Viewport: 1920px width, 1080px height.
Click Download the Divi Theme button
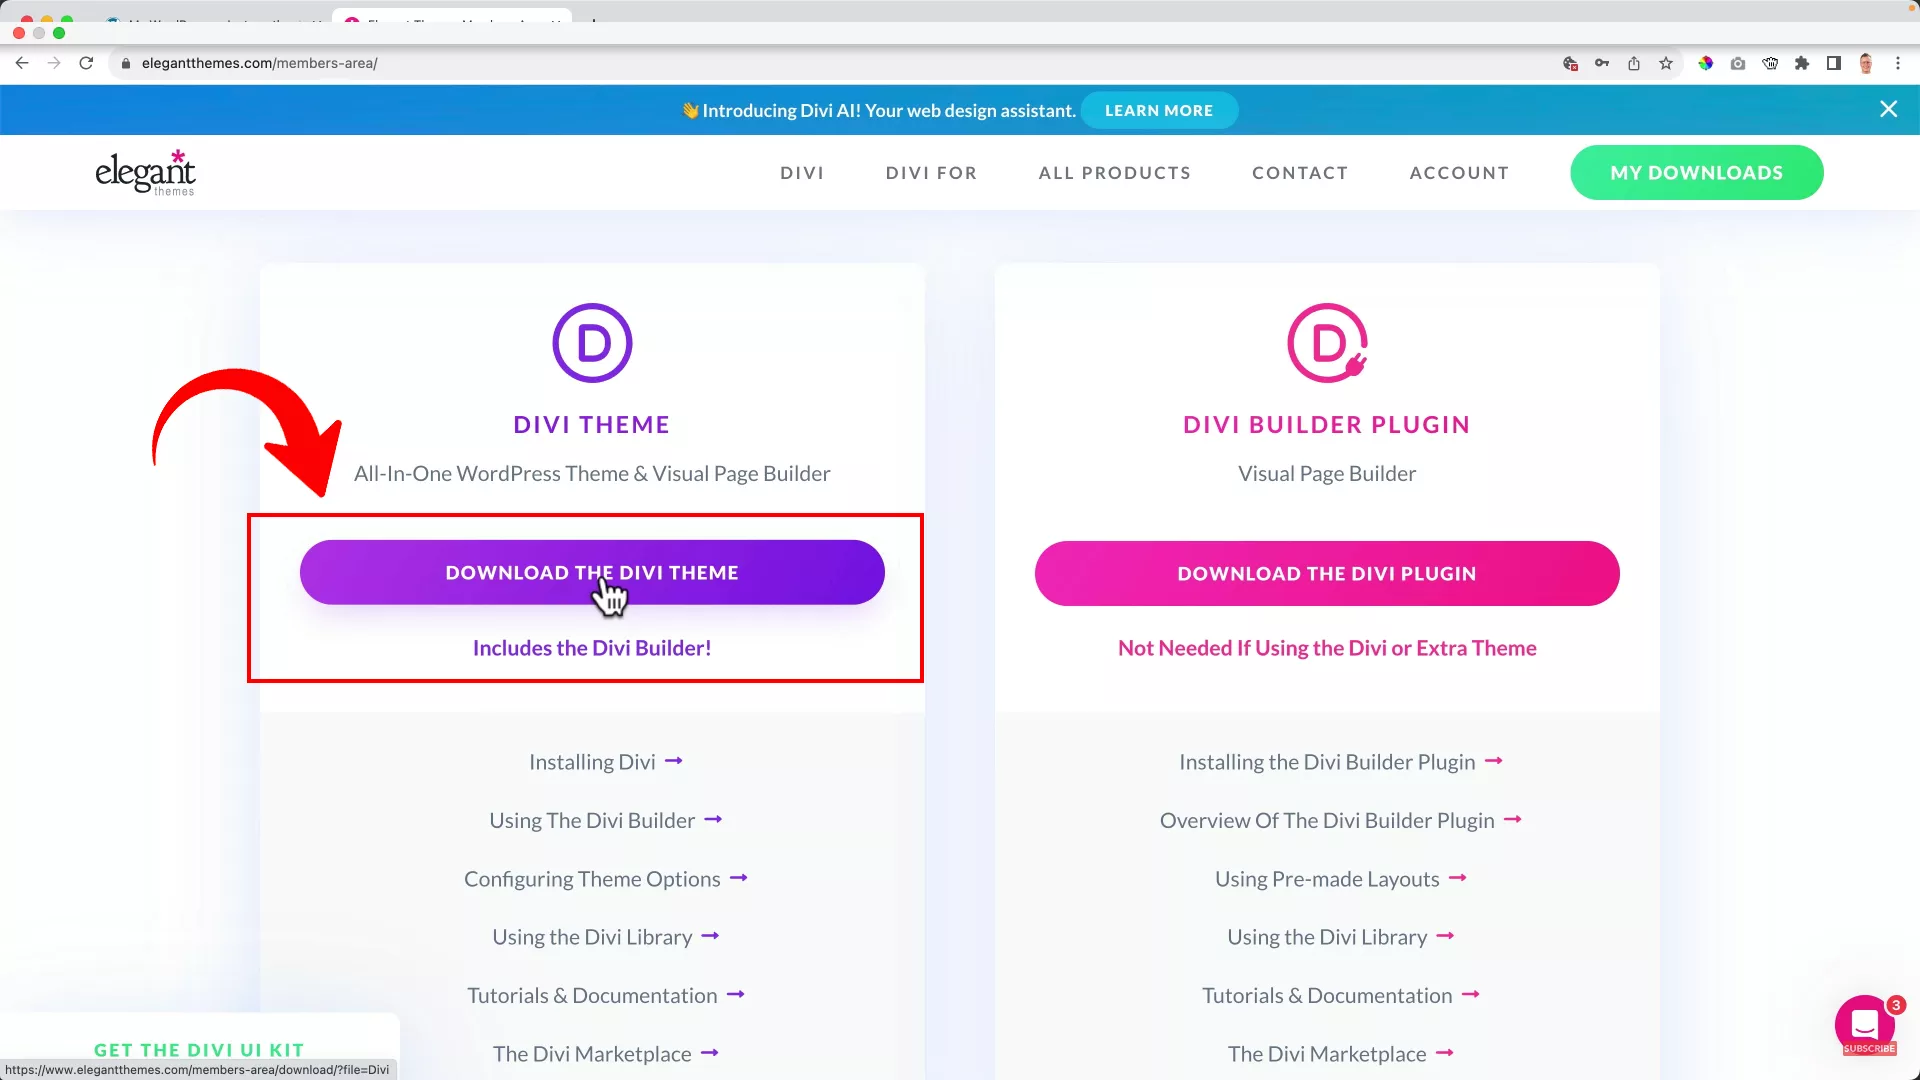pyautogui.click(x=592, y=573)
